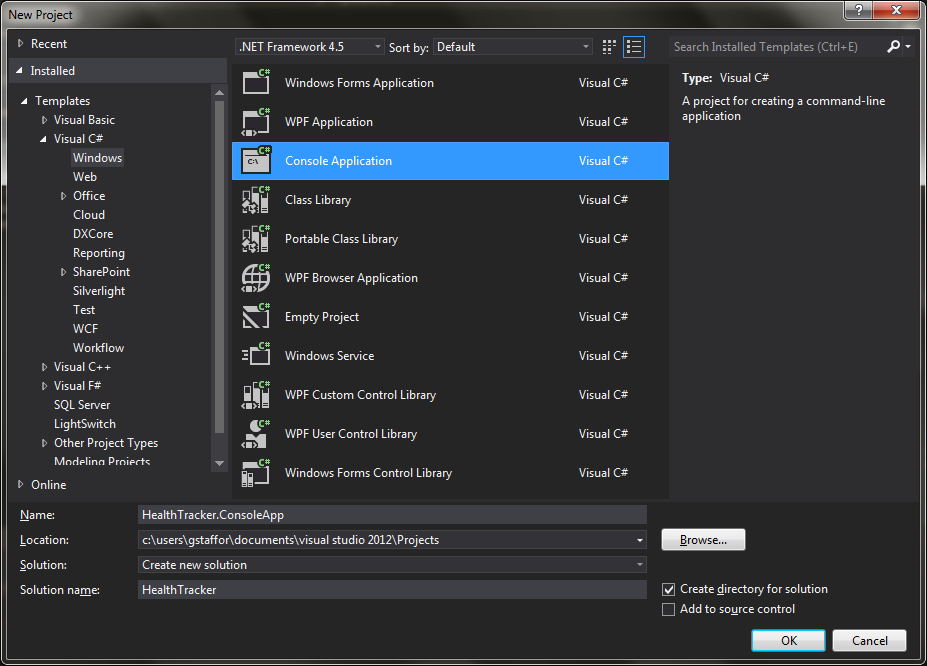Viewport: 927px width, 666px height.
Task: Select the Silverlight category
Action: [99, 291]
